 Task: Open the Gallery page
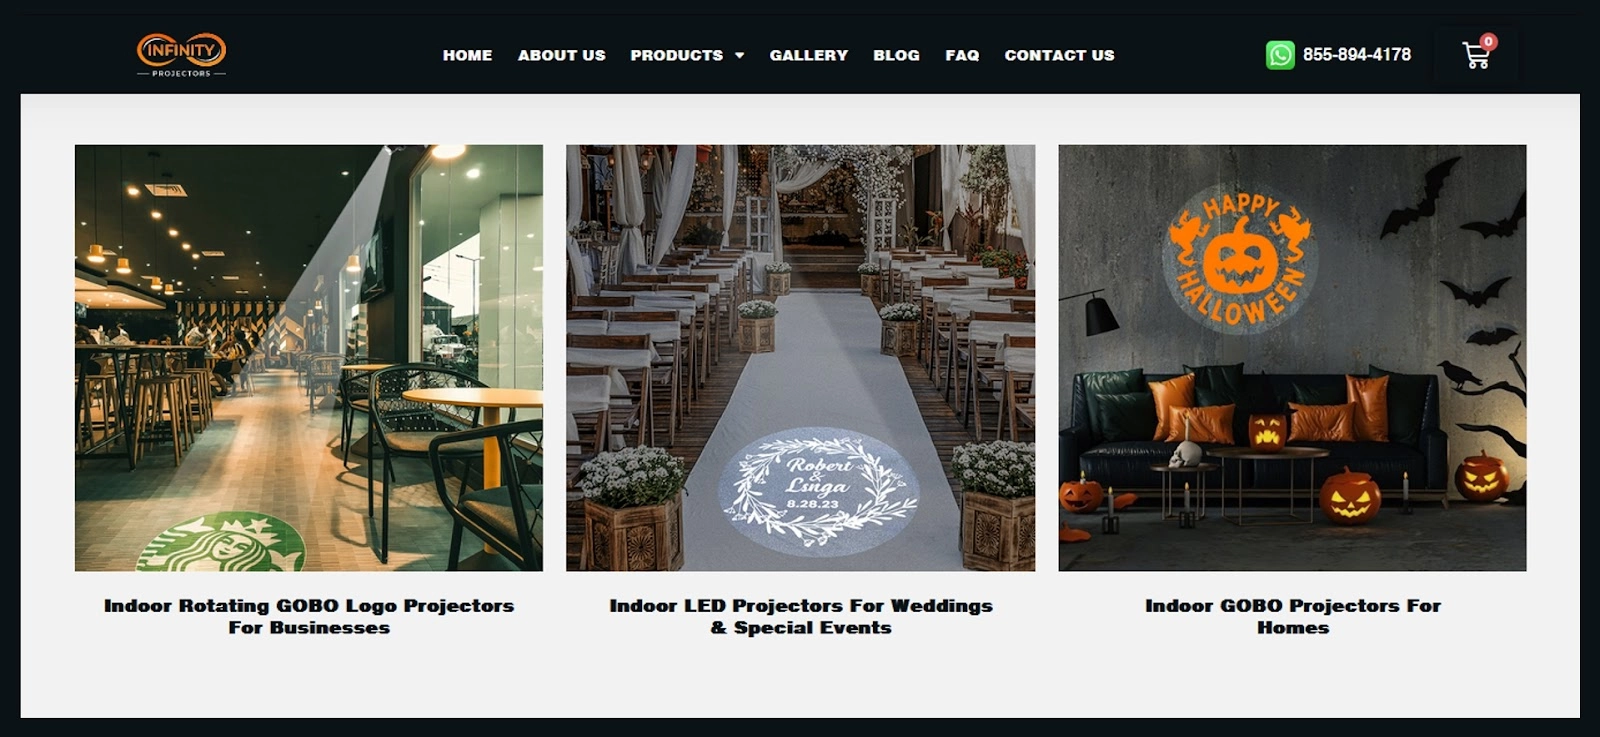pyautogui.click(x=808, y=56)
